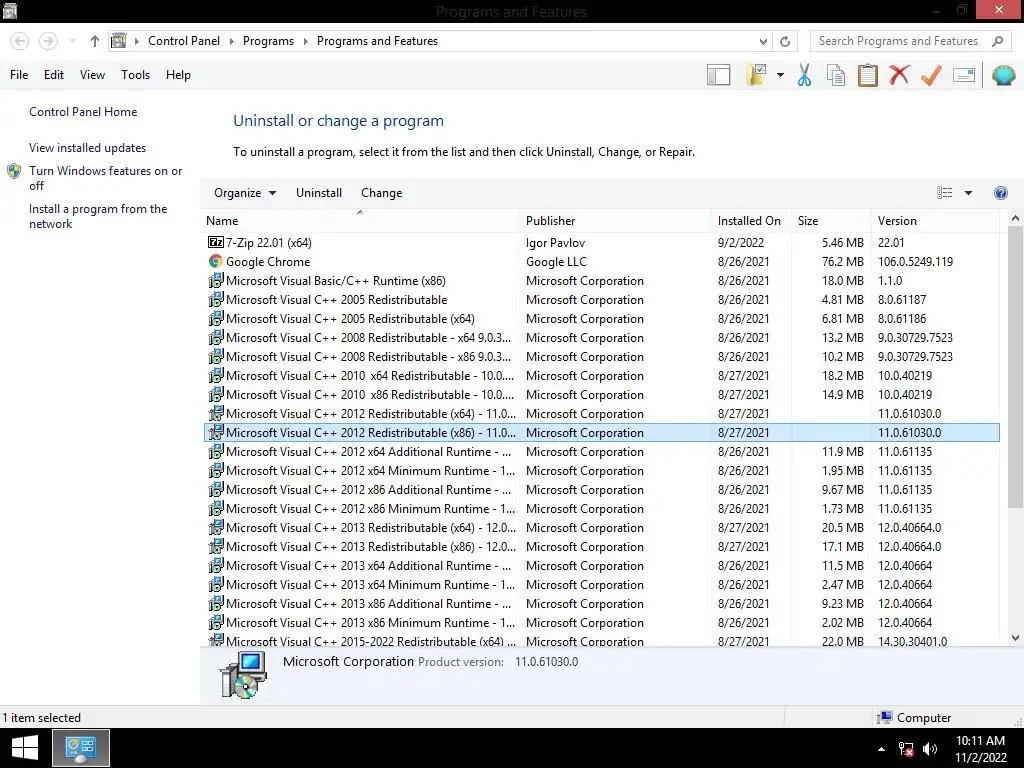
Task: Click the globe toolbar icon
Action: pyautogui.click(x=1004, y=75)
